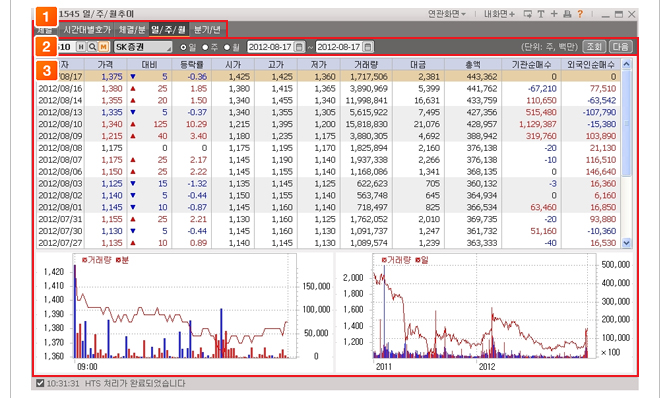The height and width of the screenshot is (398, 670).
Task: Click the 조회 query button
Action: pyautogui.click(x=594, y=47)
